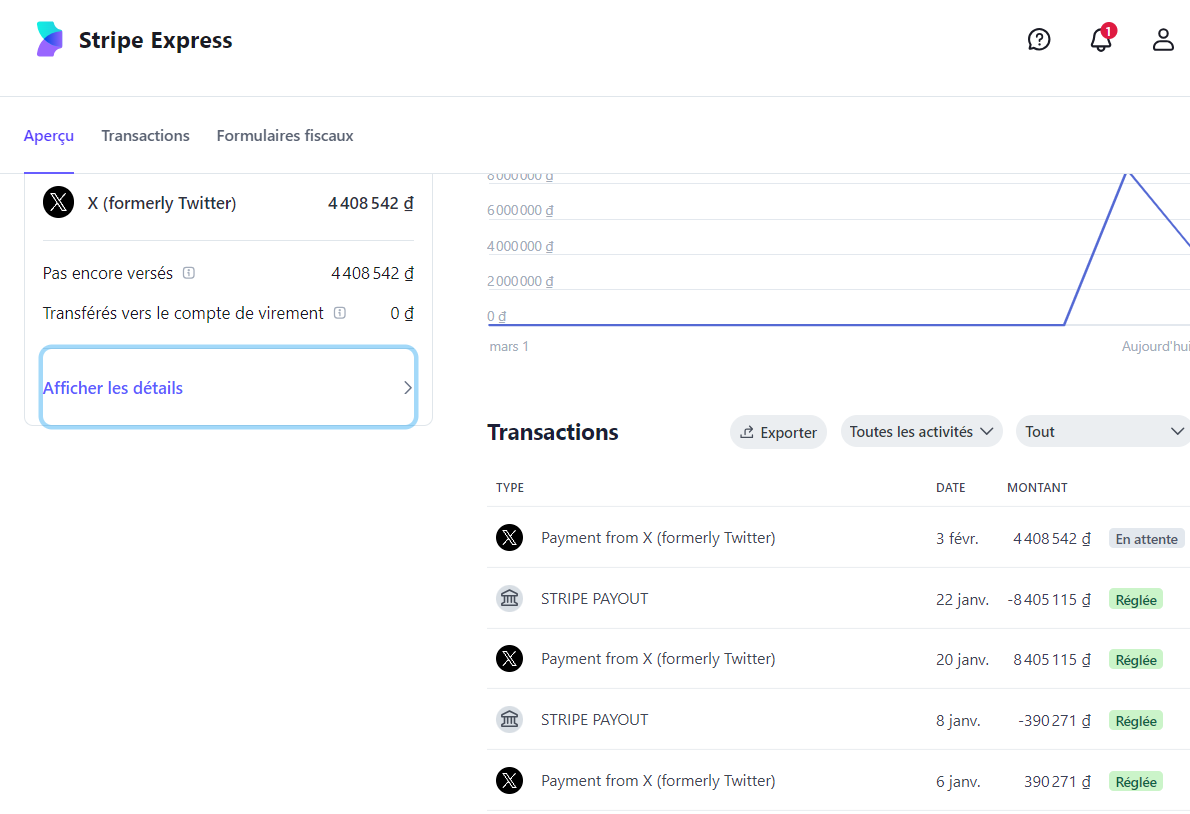This screenshot has width=1190, height=814.
Task: Select the Aperçu tab
Action: 49,136
